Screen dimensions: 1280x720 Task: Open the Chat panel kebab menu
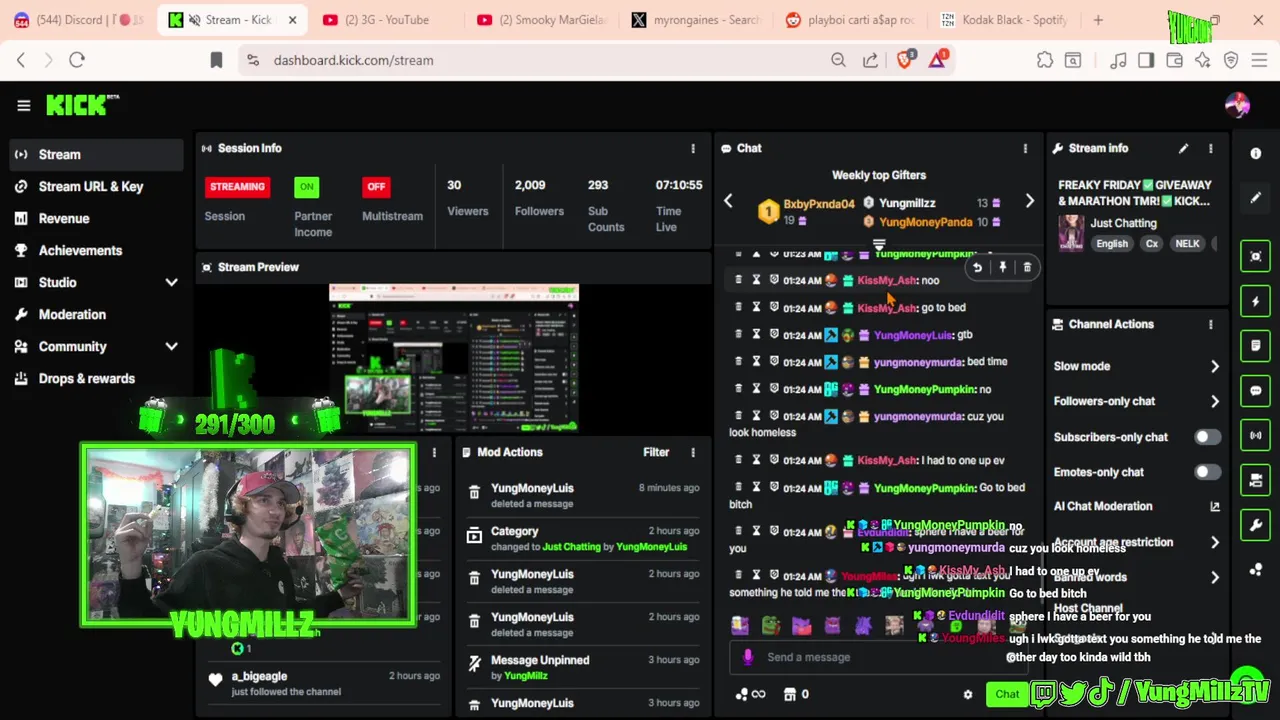1025,148
